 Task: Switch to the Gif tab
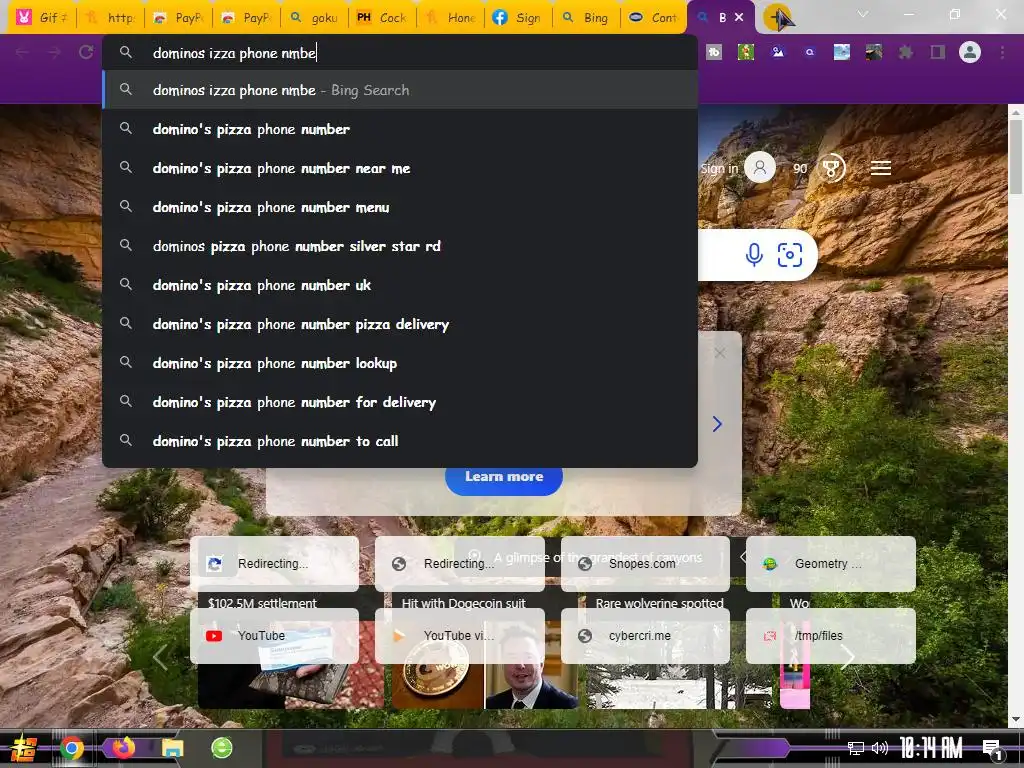point(42,18)
